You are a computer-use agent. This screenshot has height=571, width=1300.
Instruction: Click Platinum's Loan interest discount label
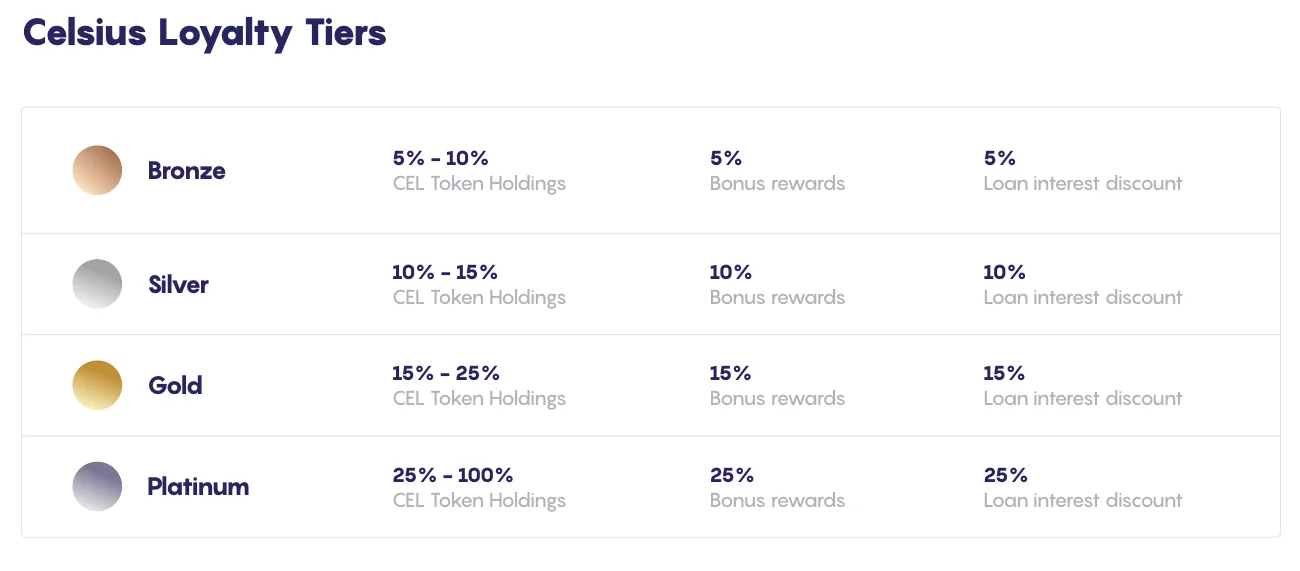point(1082,501)
